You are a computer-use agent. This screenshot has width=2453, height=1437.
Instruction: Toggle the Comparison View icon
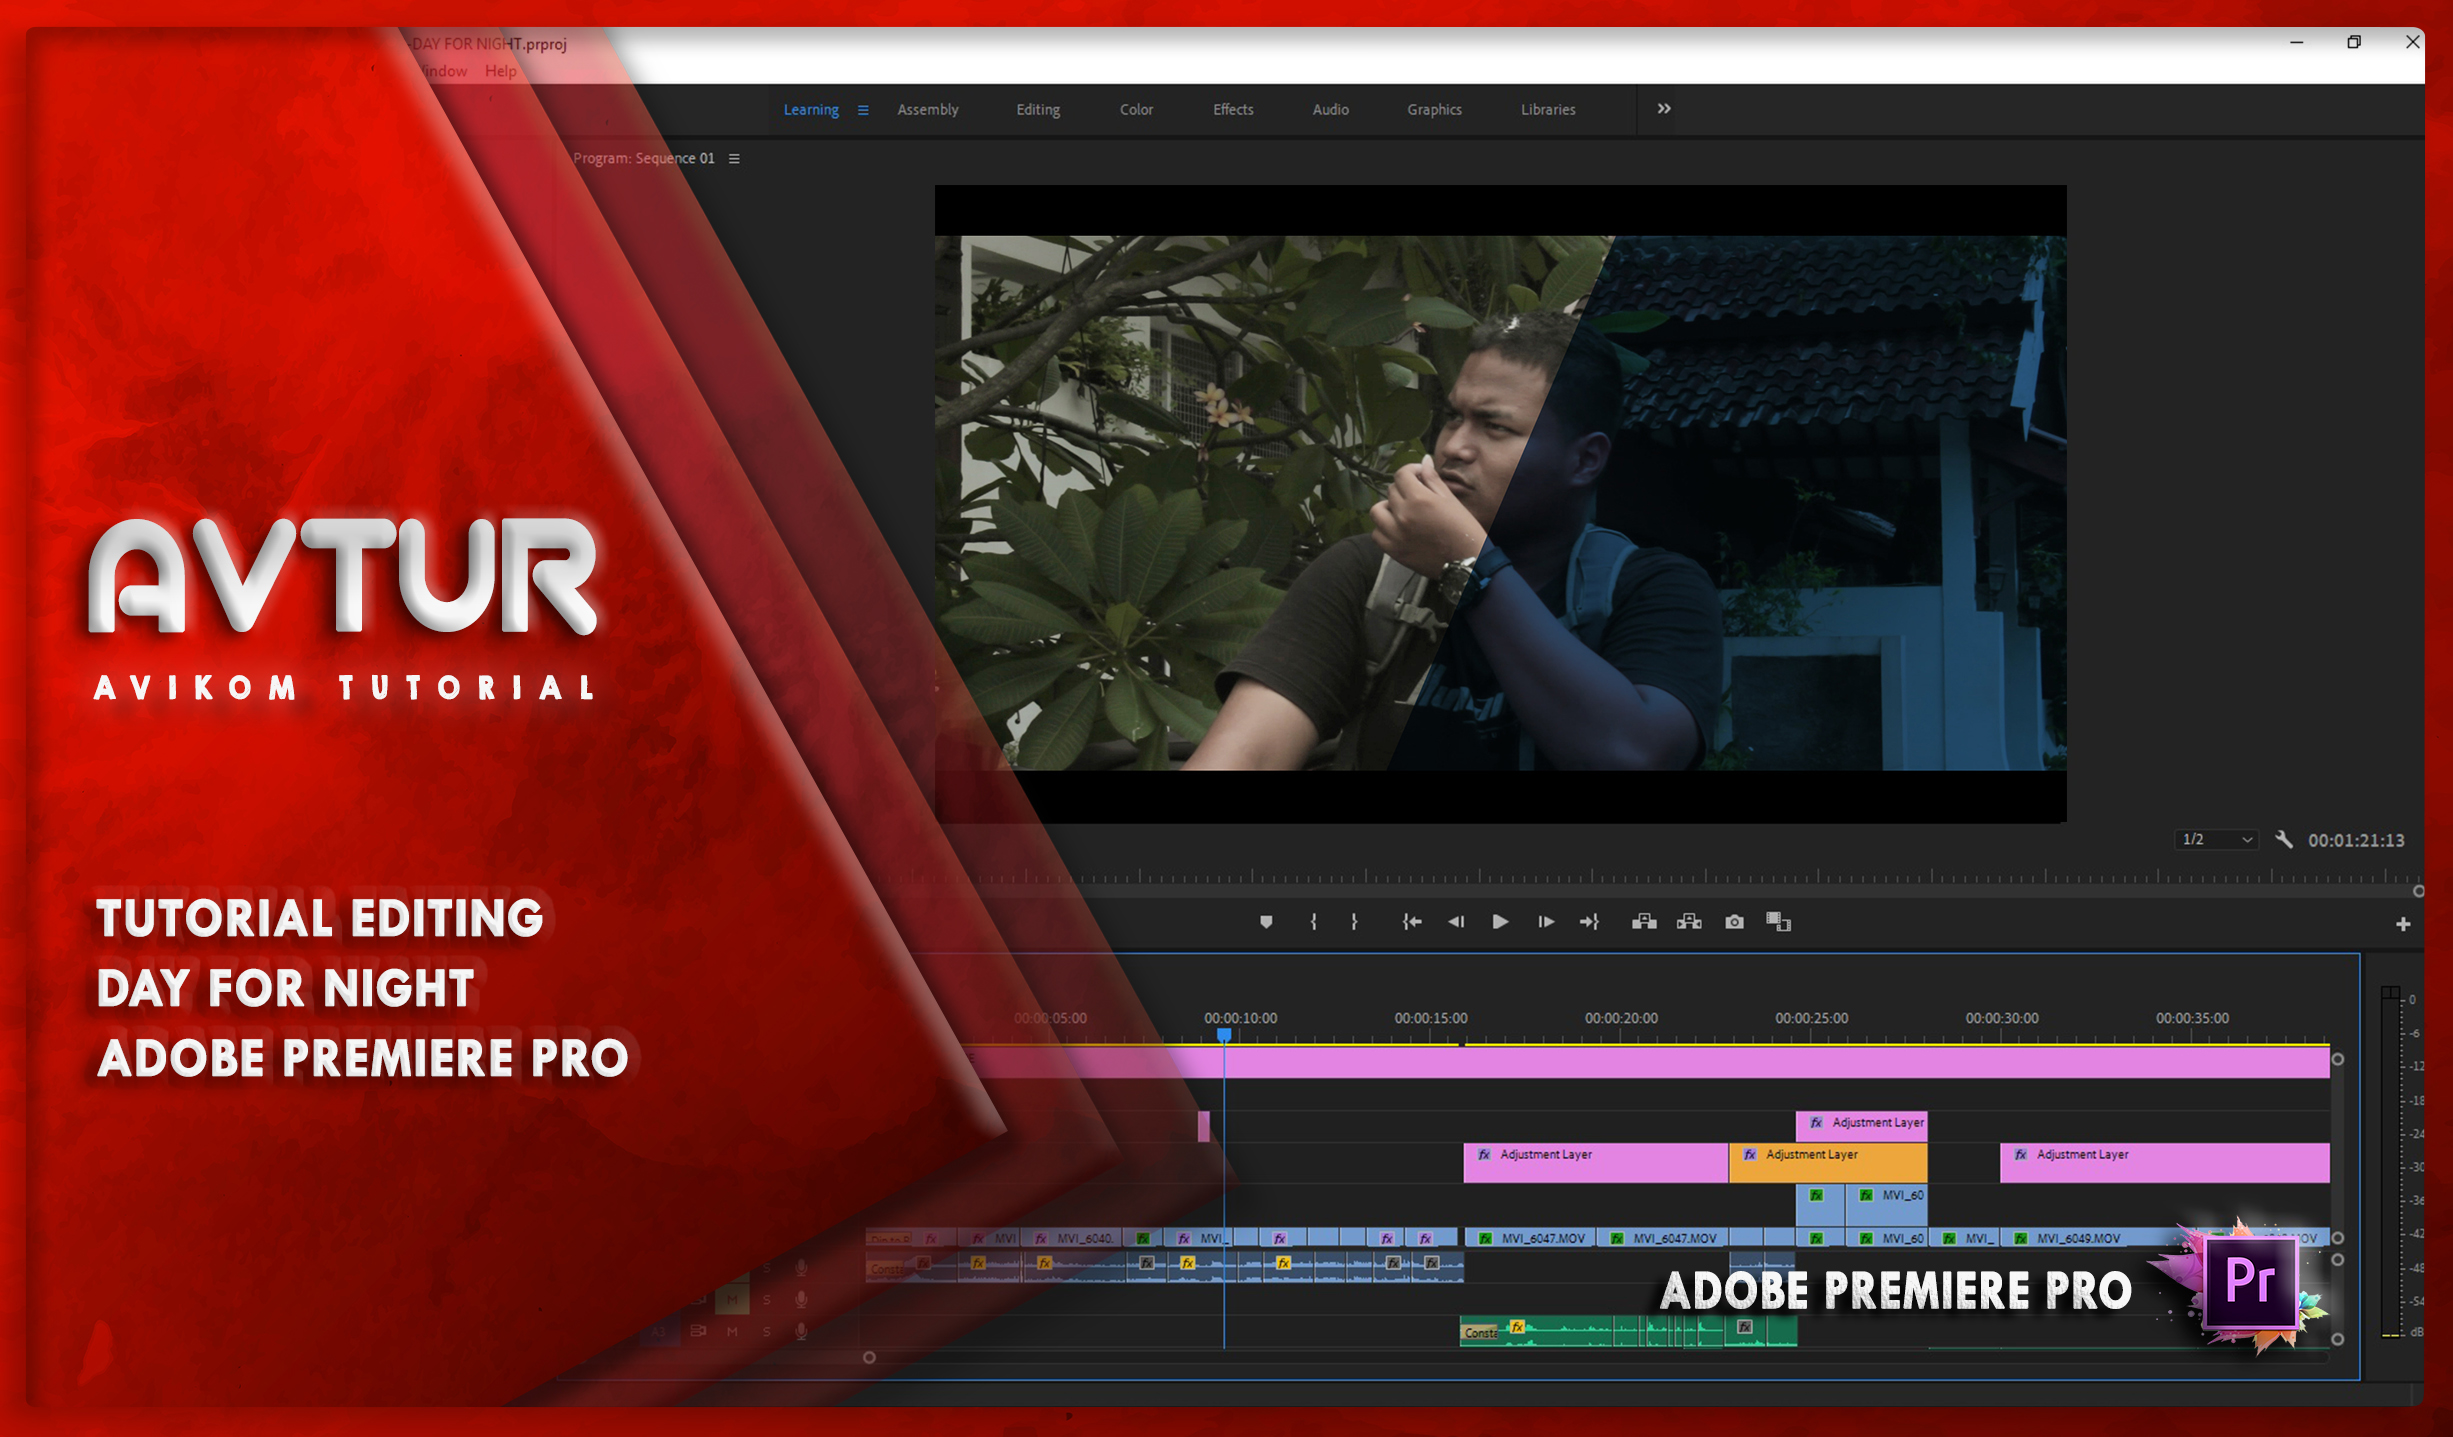(x=1778, y=922)
